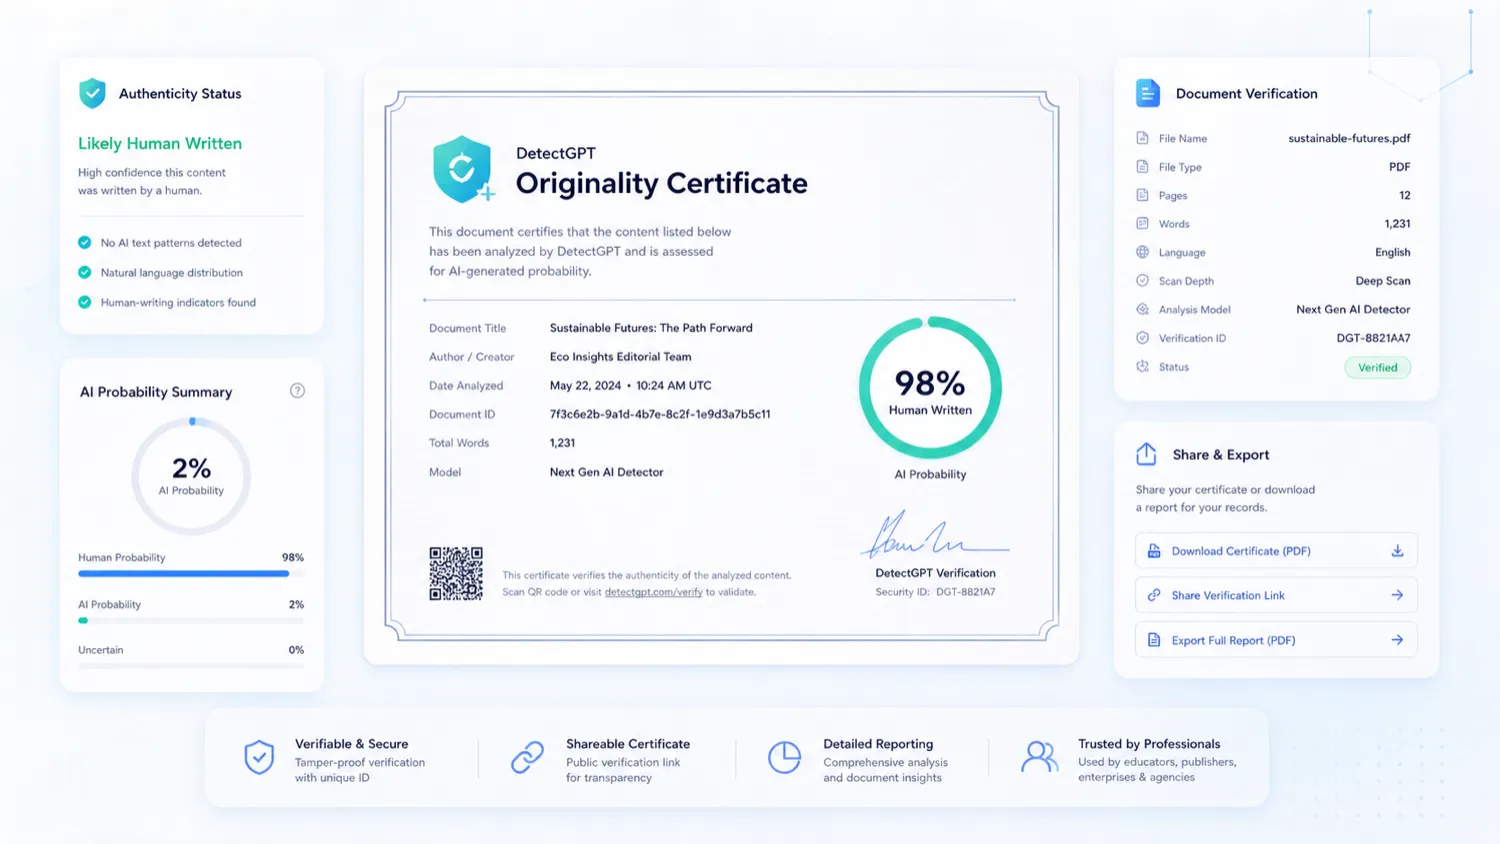Click Verification ID value DGT-8821AA7

point(1373,338)
